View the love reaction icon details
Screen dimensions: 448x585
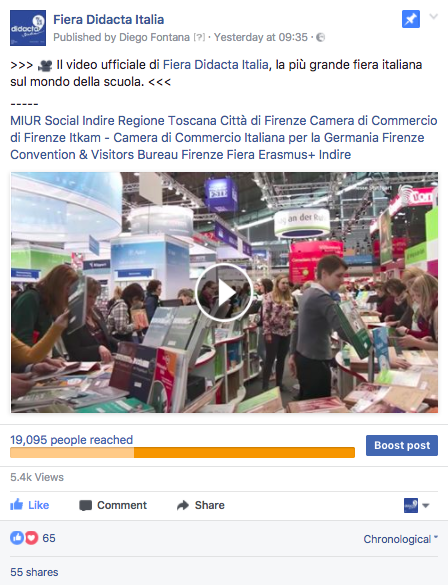[x=31, y=538]
